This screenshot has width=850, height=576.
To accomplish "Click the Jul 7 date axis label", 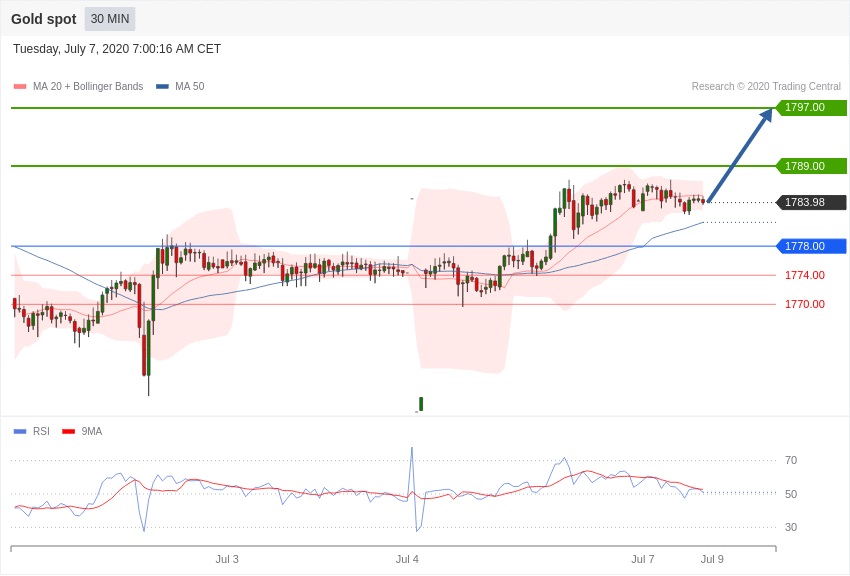I will click(x=642, y=559).
